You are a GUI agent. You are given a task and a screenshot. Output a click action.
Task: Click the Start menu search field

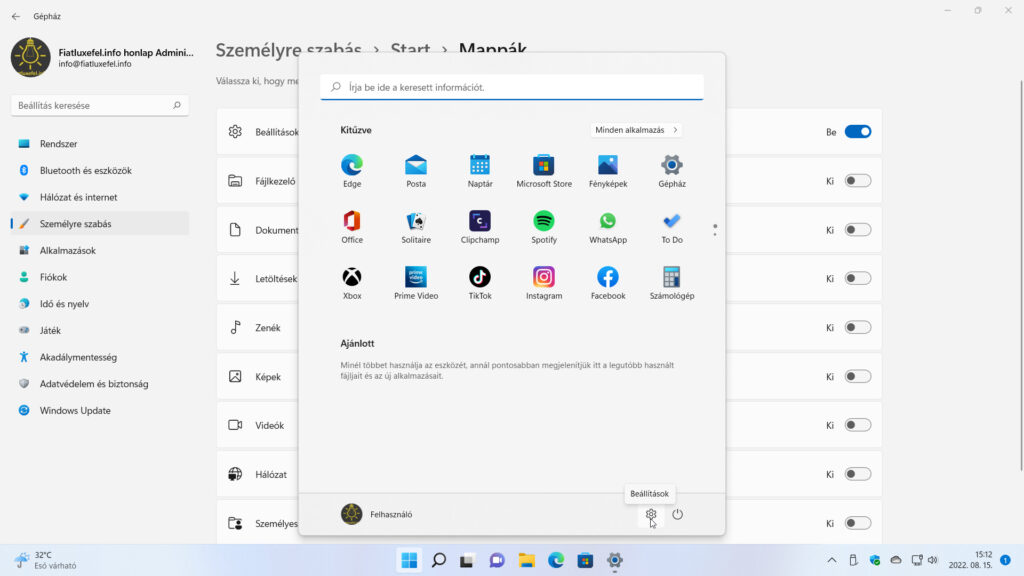coord(511,87)
